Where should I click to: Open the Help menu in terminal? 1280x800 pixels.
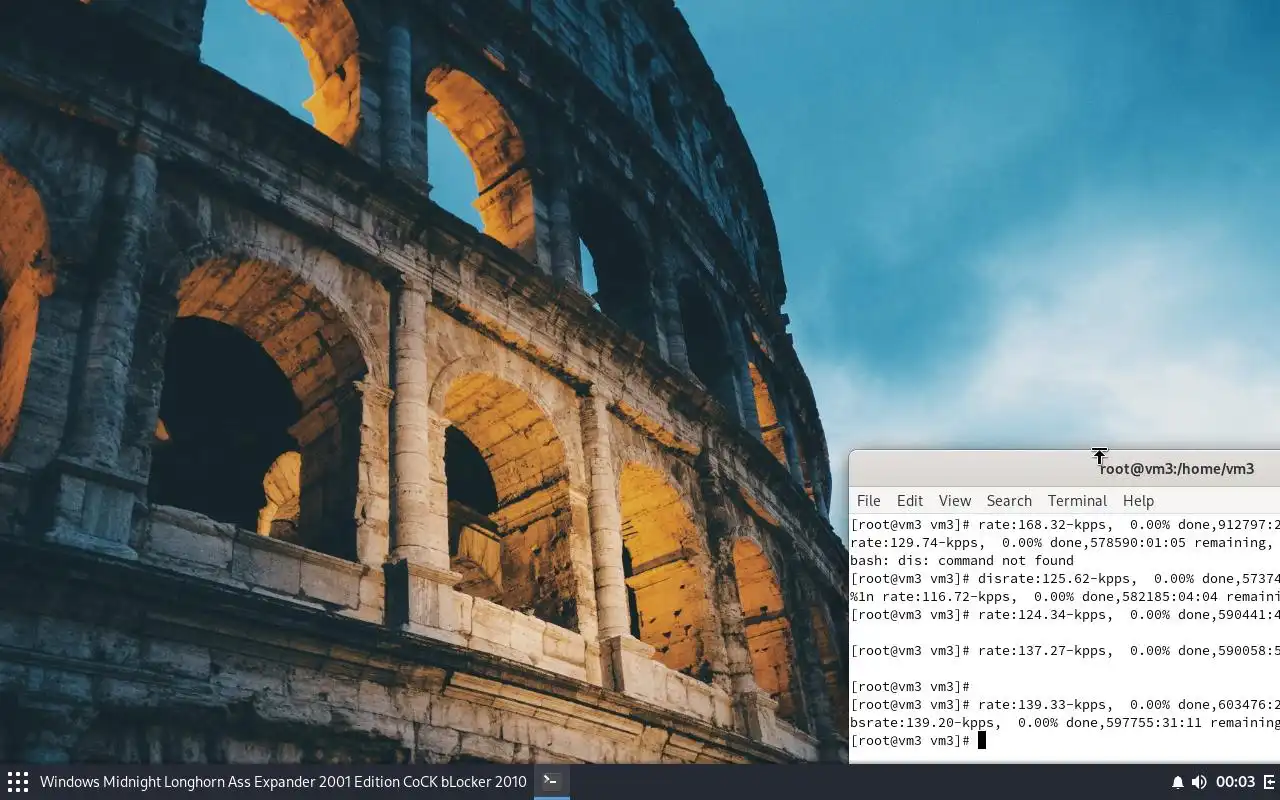tap(1138, 501)
